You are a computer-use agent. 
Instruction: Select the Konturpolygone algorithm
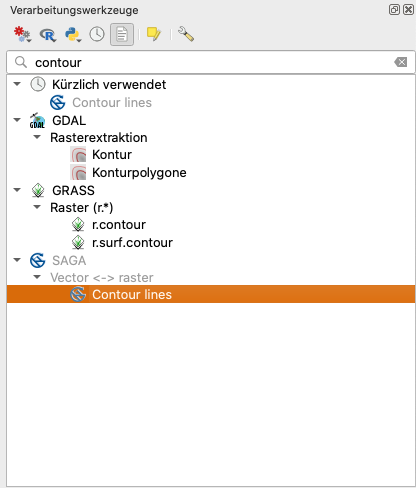point(139,173)
